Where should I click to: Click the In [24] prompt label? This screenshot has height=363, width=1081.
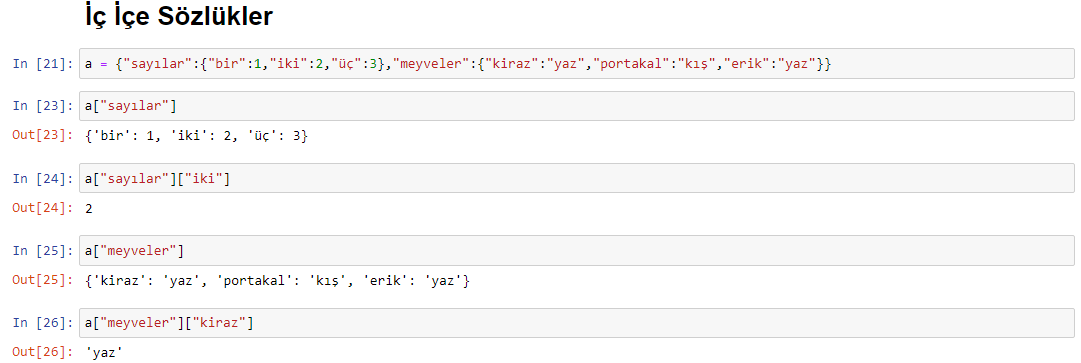pos(43,179)
